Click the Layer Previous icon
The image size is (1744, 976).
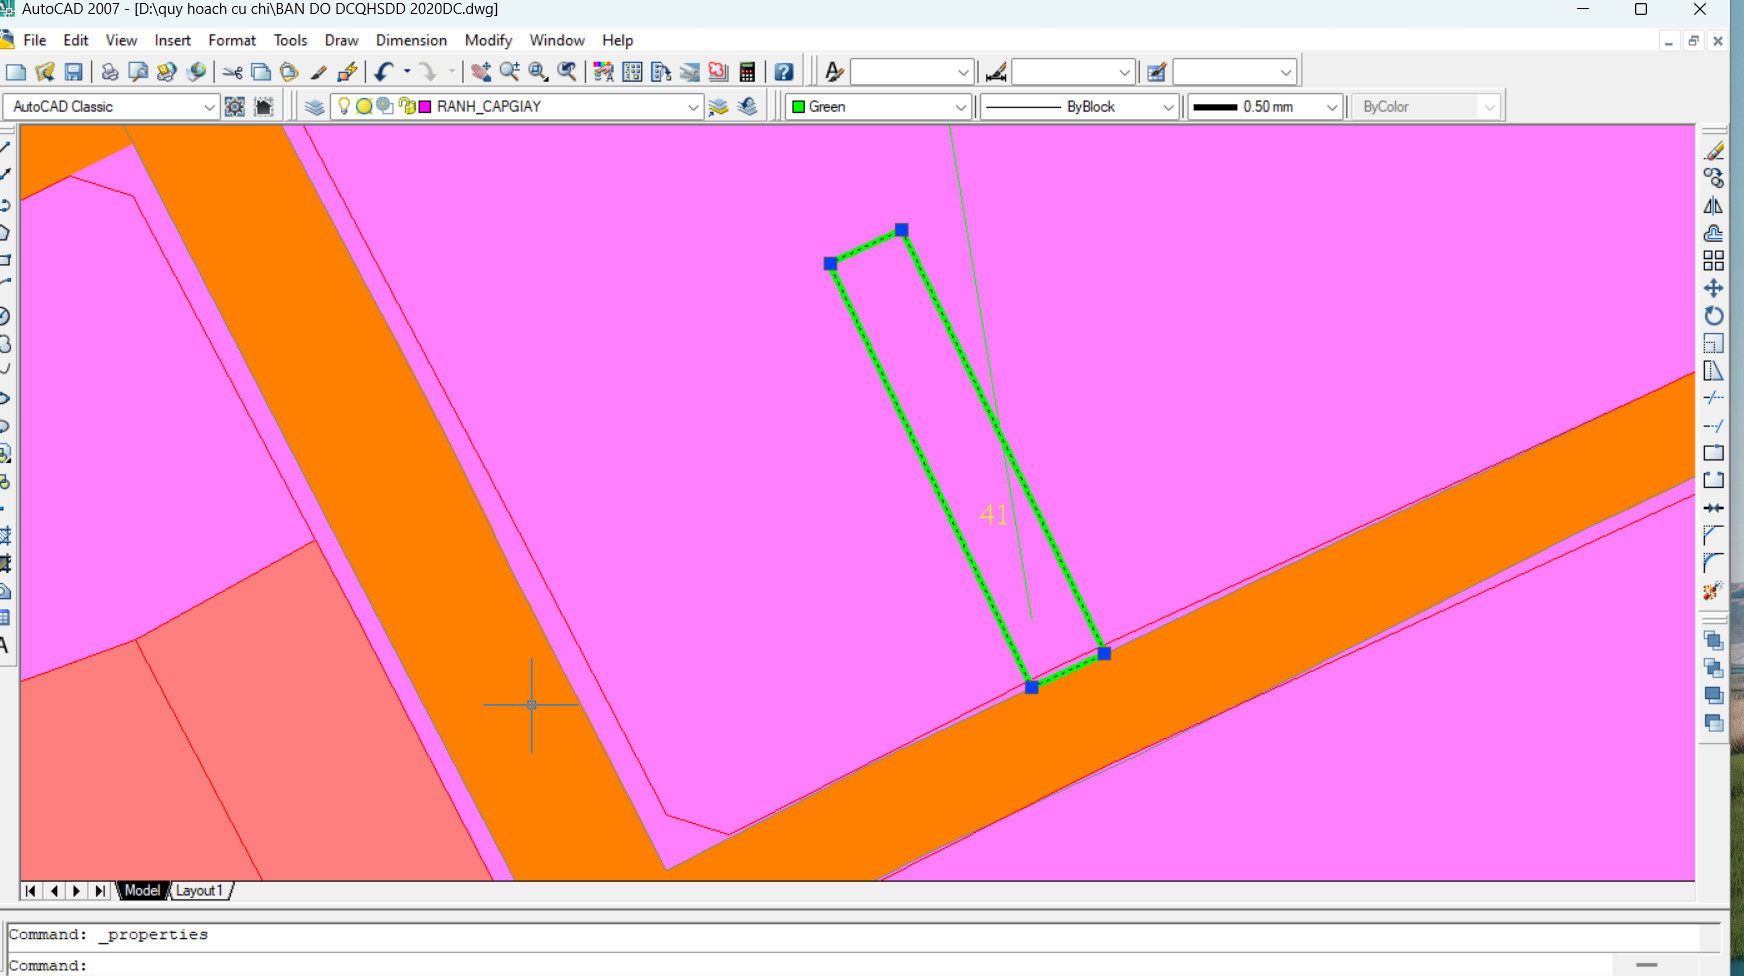[748, 106]
